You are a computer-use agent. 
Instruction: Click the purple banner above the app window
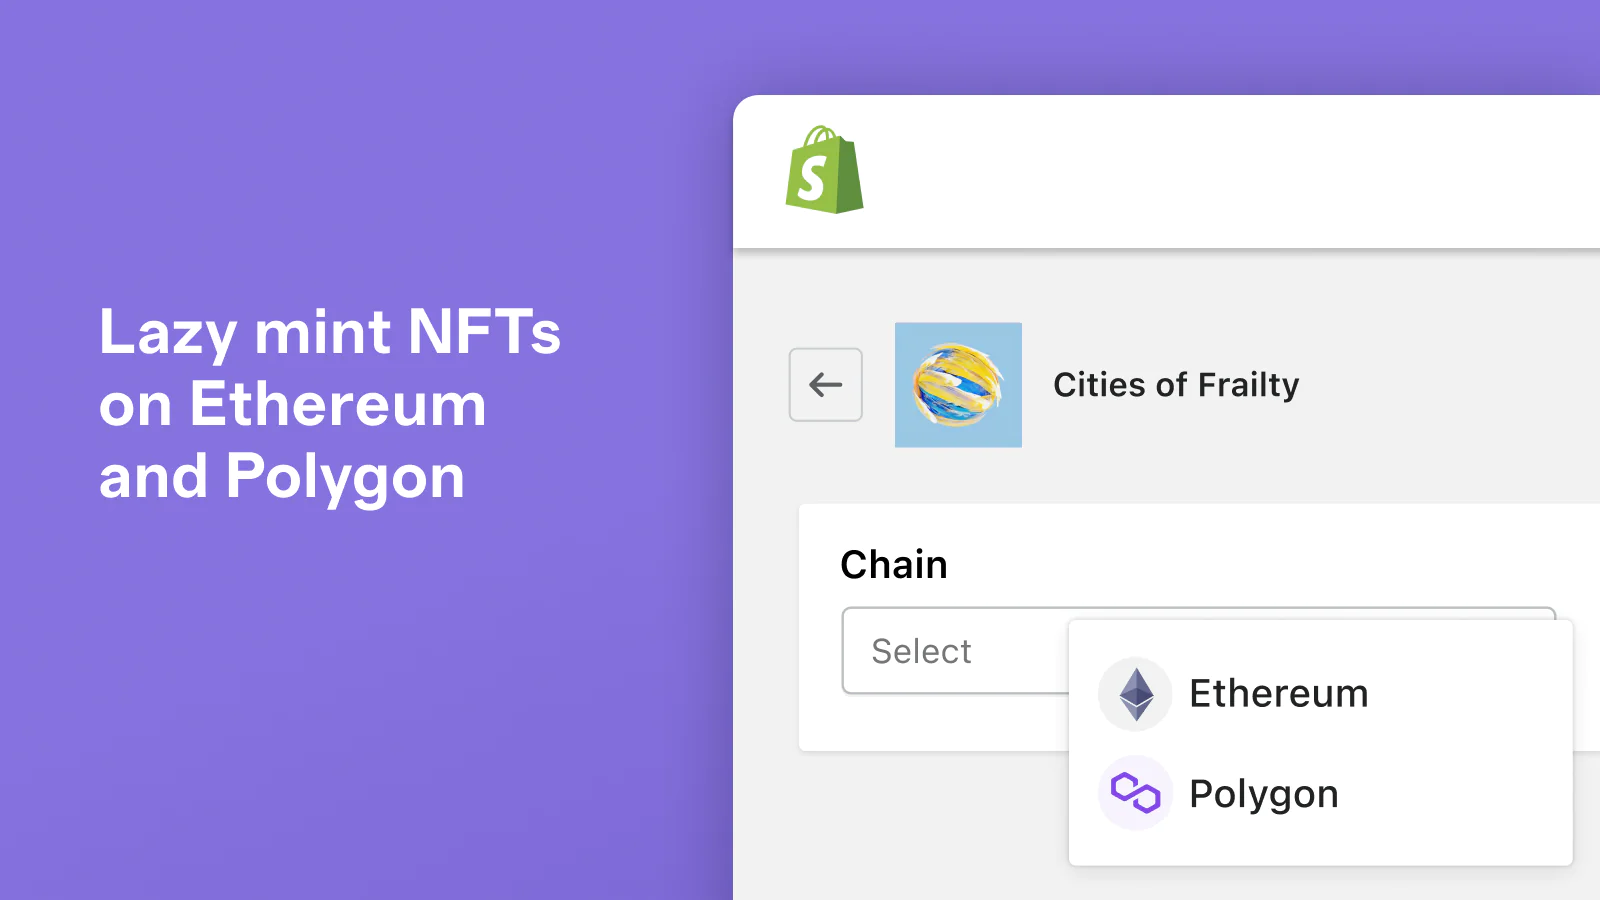point(1100,45)
